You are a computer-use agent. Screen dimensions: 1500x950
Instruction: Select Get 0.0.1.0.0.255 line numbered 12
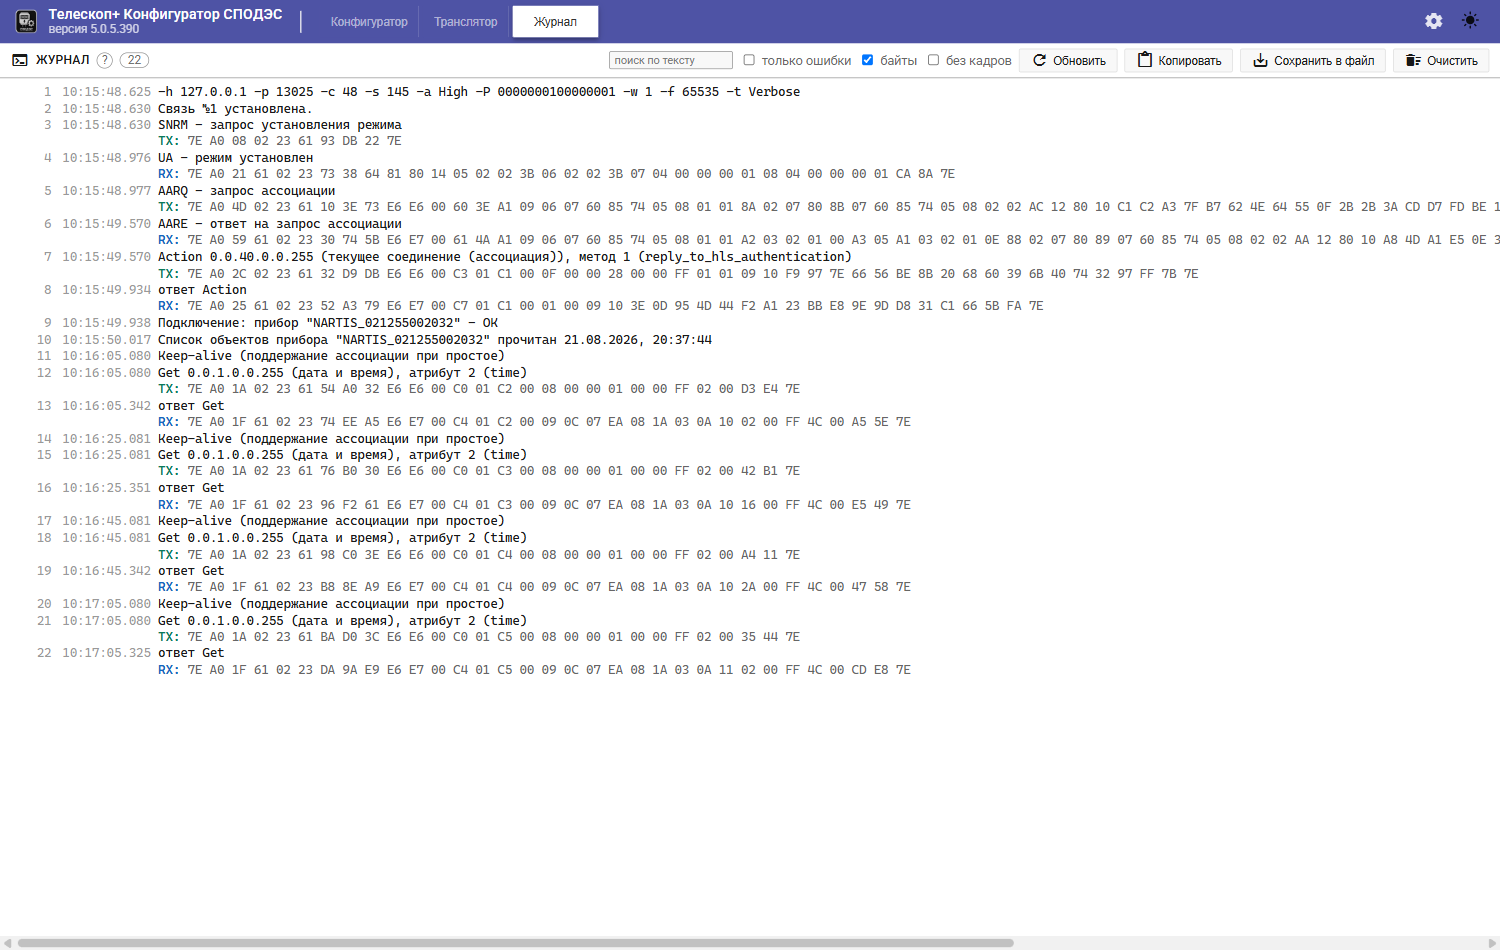342,373
